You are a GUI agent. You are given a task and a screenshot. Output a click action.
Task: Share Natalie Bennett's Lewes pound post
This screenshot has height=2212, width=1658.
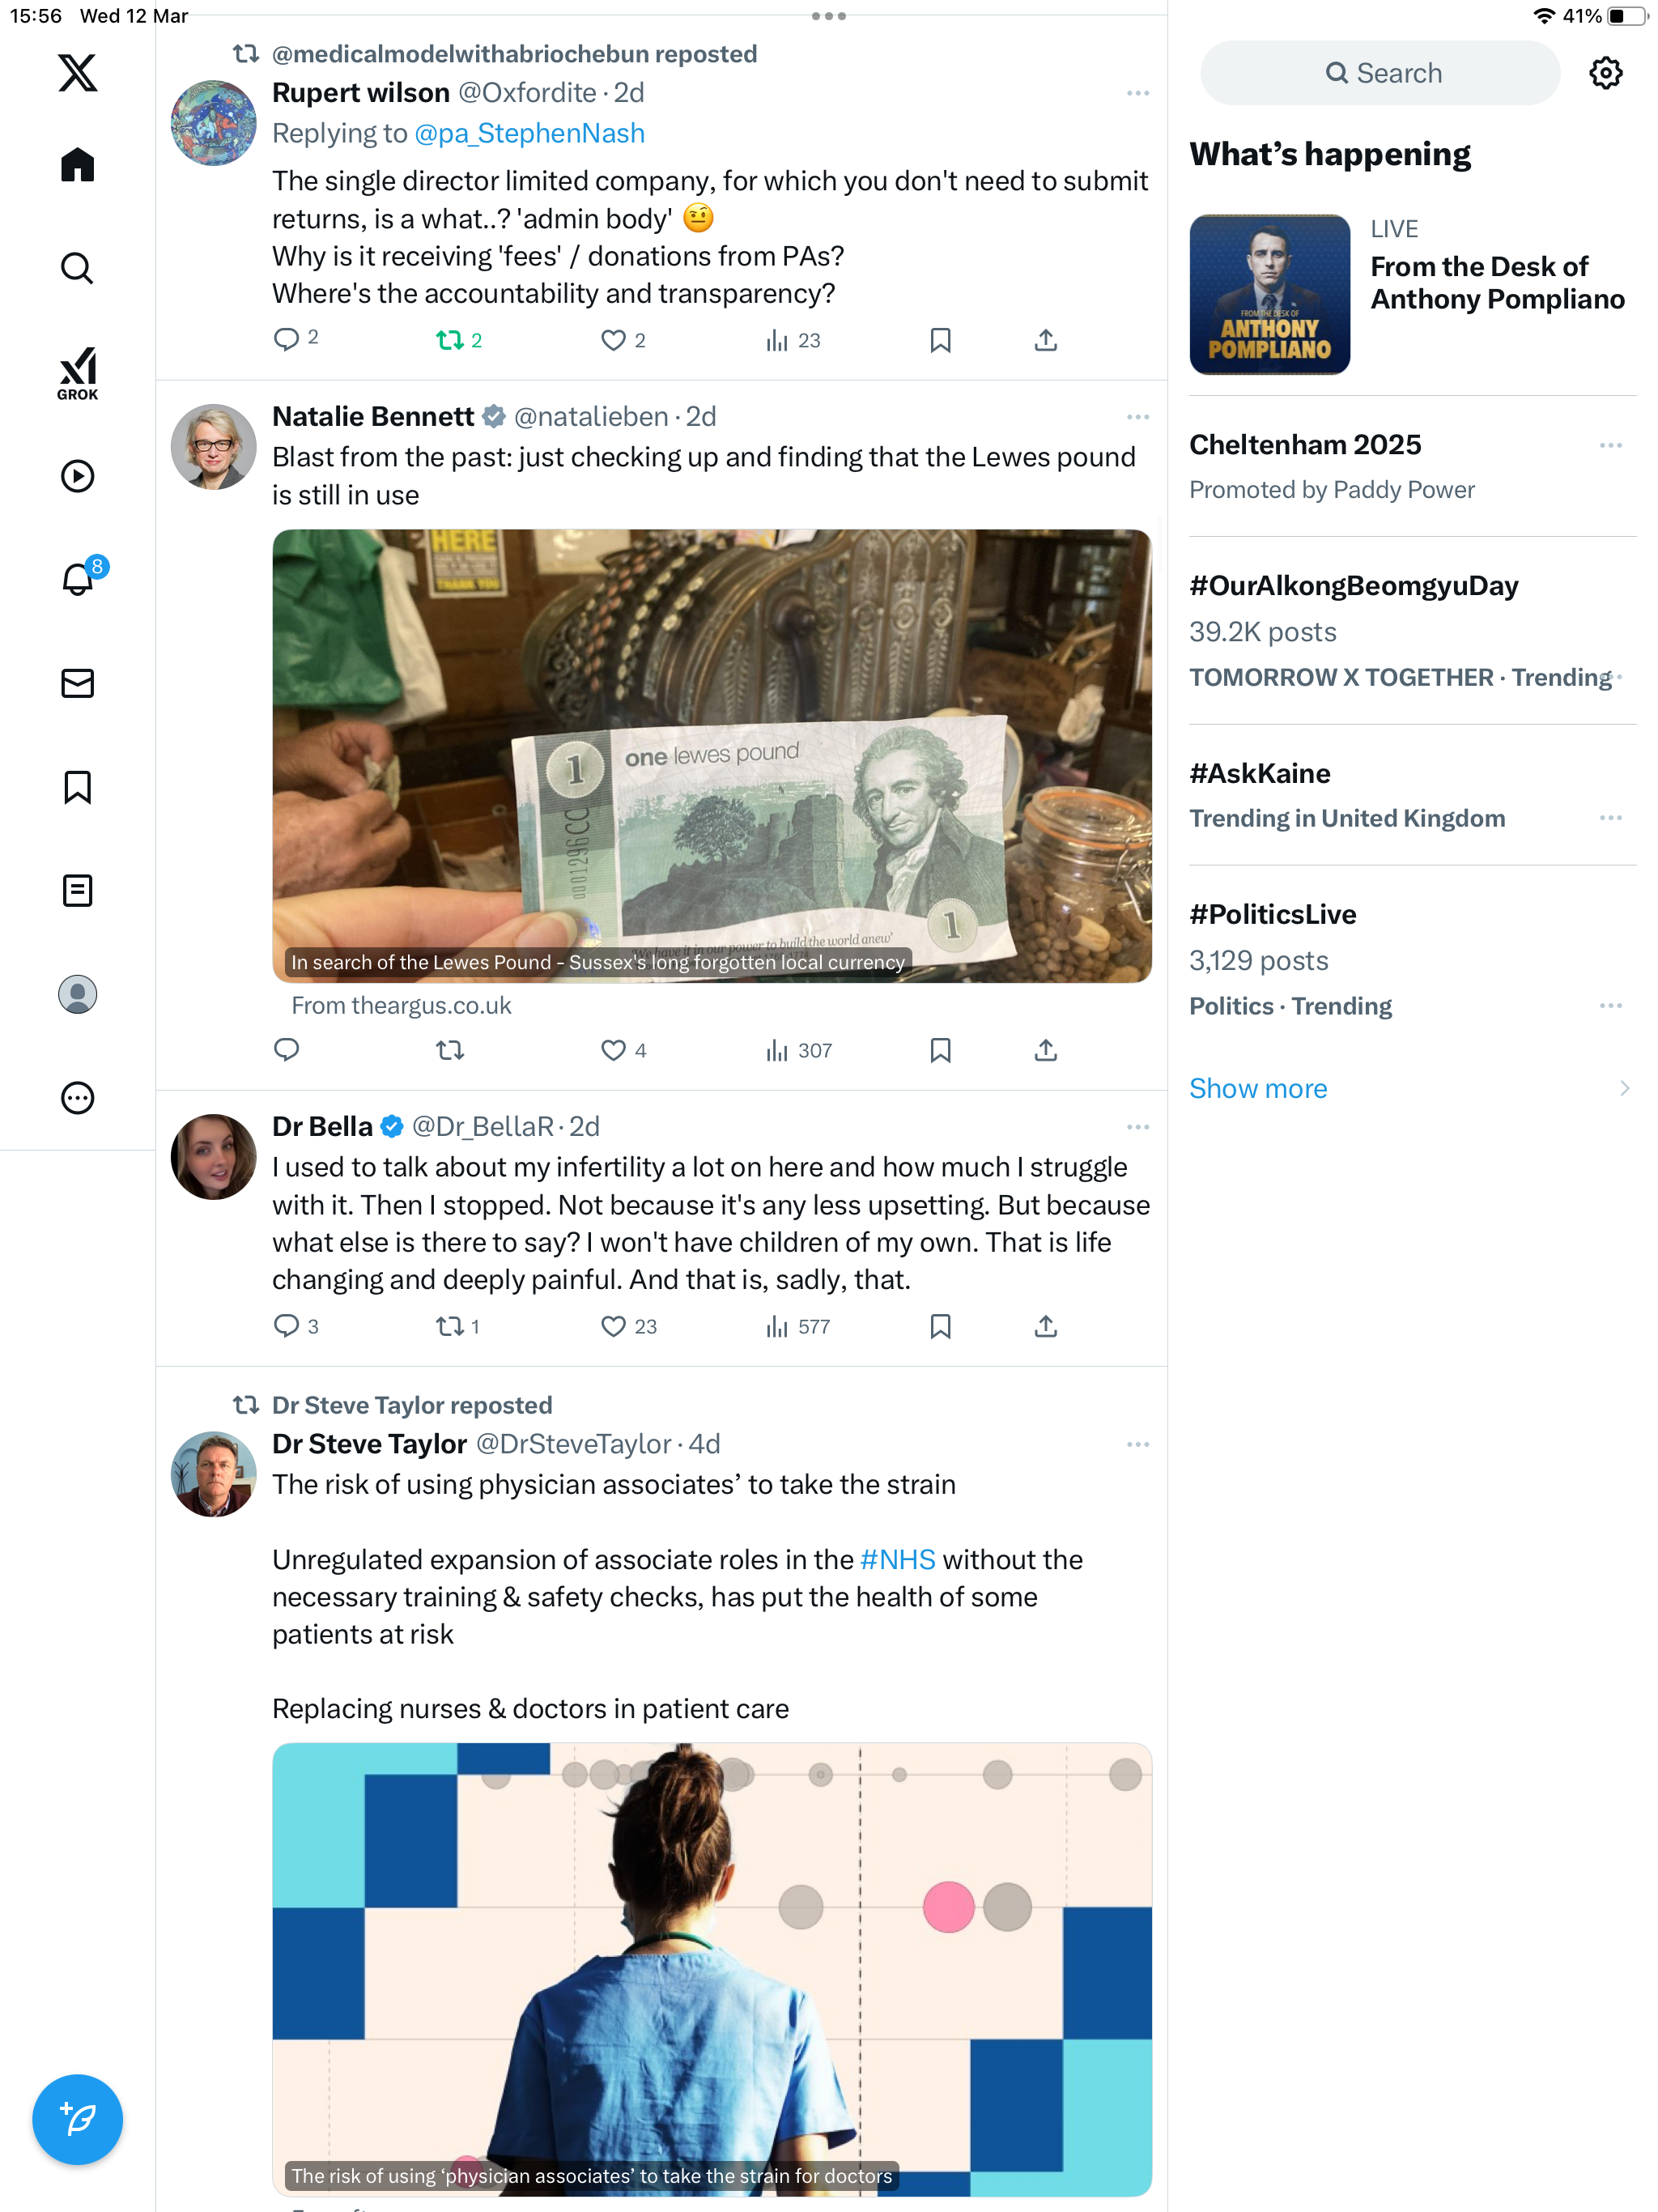[1045, 1050]
